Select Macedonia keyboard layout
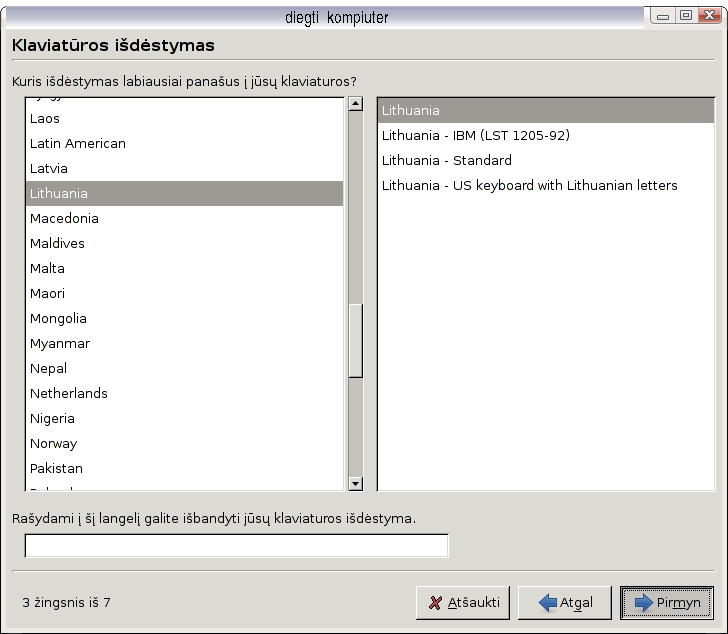728x634 pixels. click(64, 218)
